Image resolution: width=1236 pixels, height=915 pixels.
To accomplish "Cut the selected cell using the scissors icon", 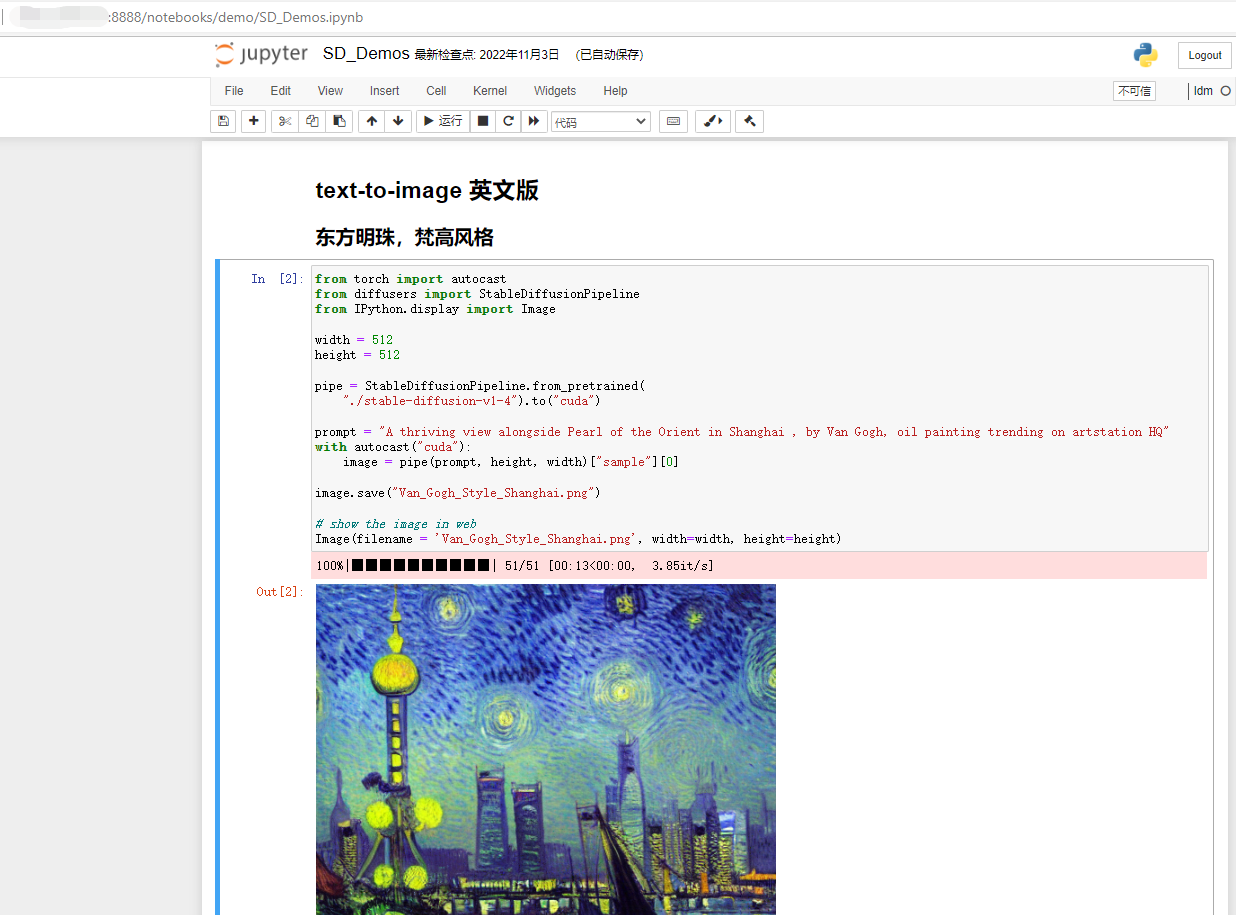I will click(284, 121).
